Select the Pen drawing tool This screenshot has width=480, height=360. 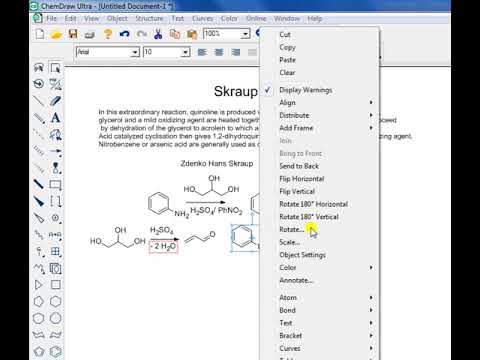(x=55, y=134)
